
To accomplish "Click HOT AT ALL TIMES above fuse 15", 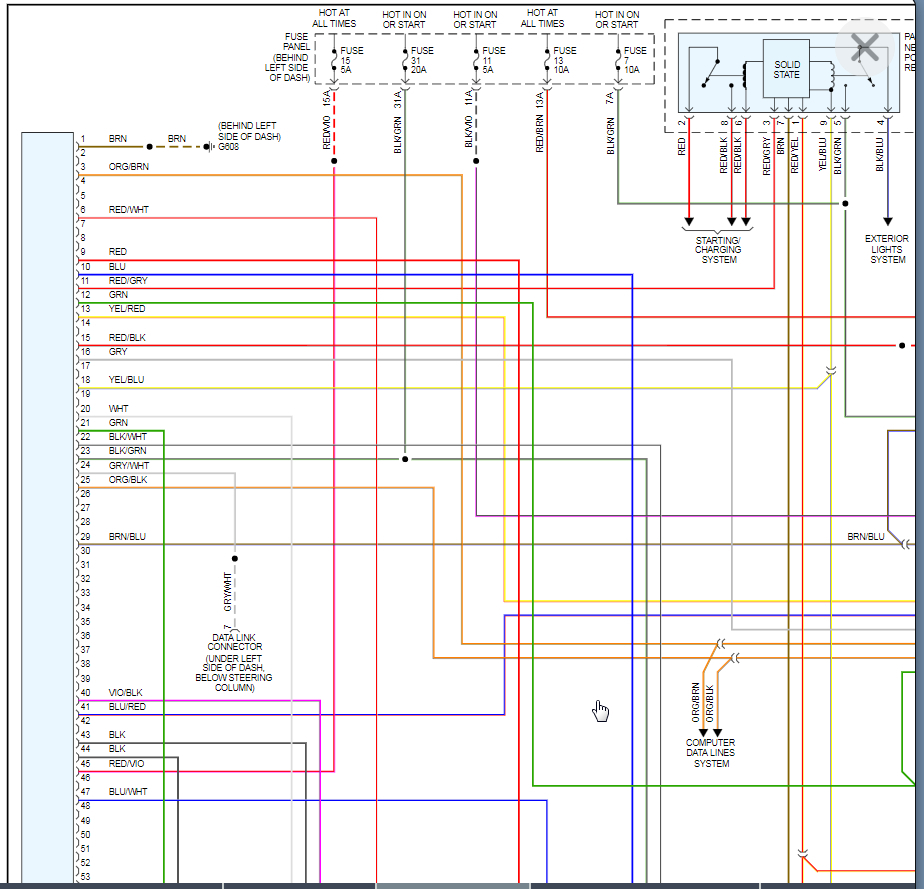I will (x=334, y=18).
